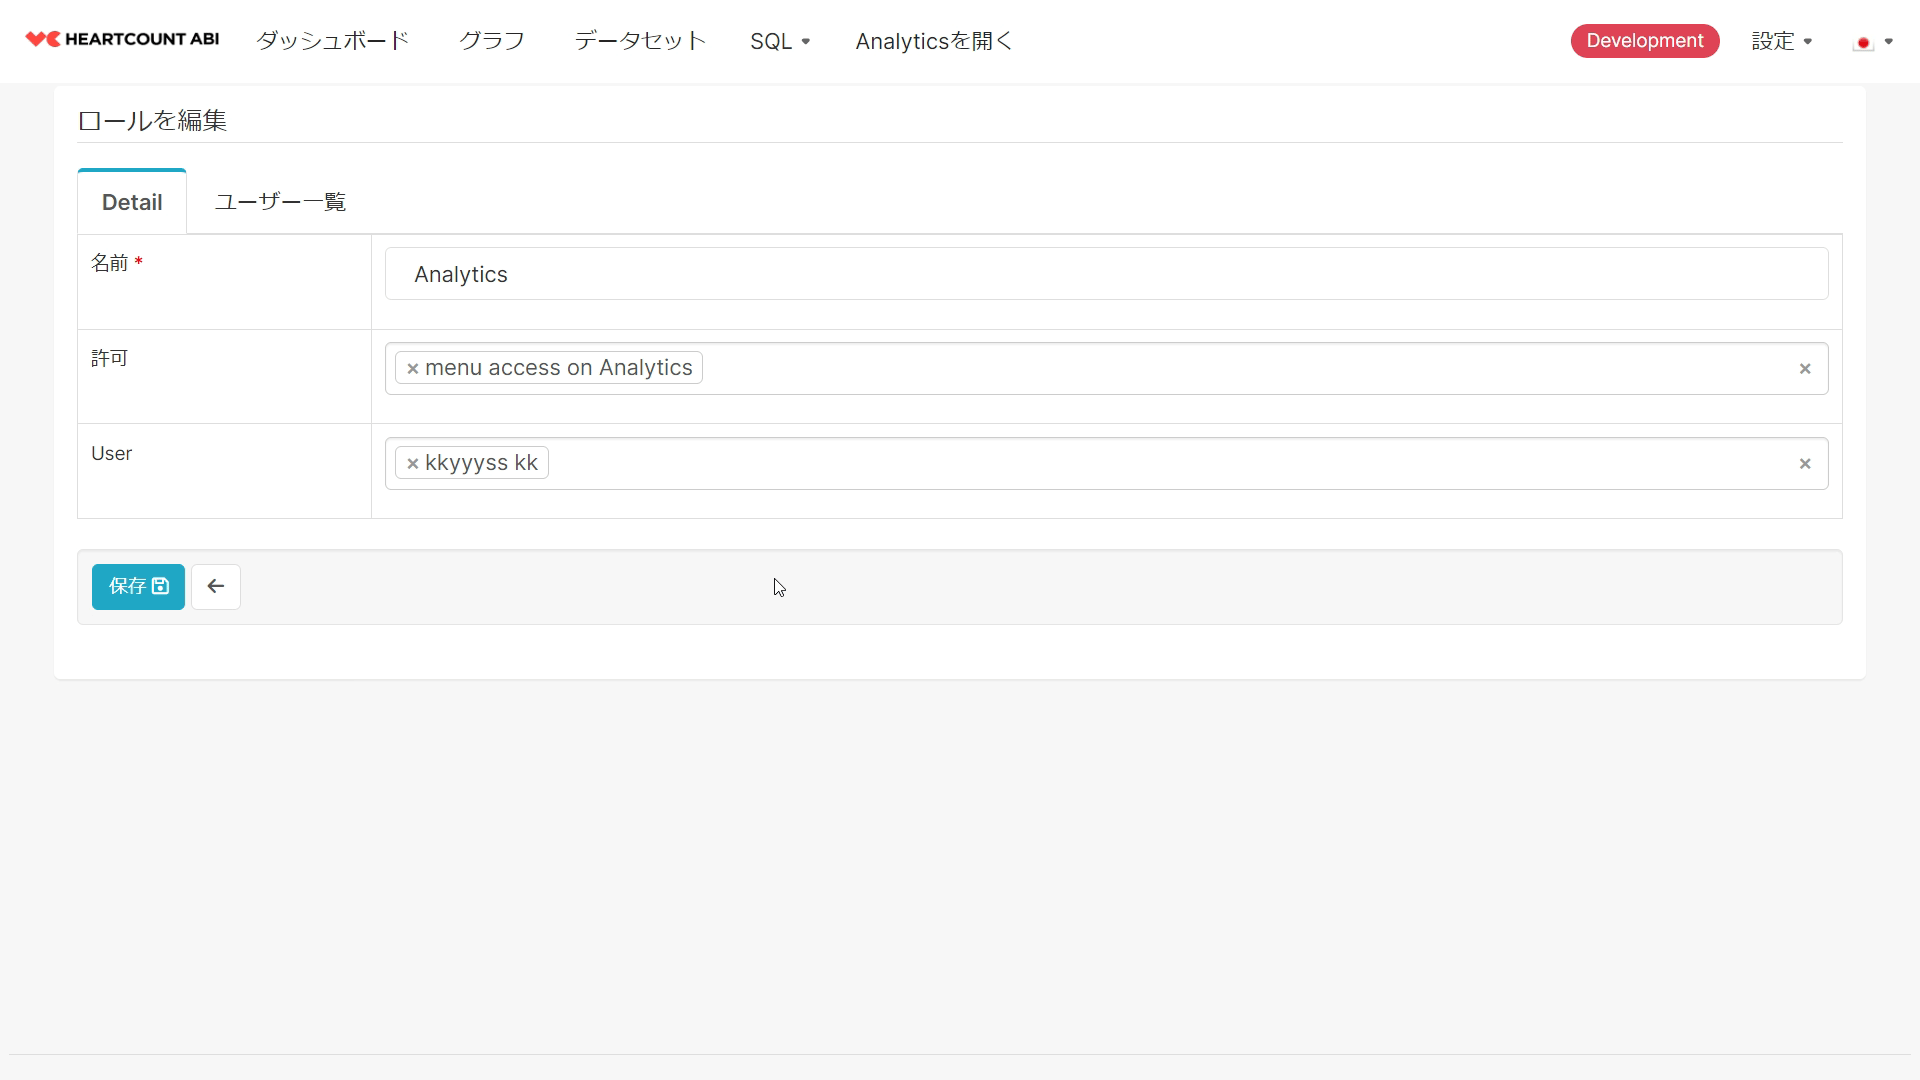Open the 設定 settings dropdown
The image size is (1920, 1080).
1781,42
